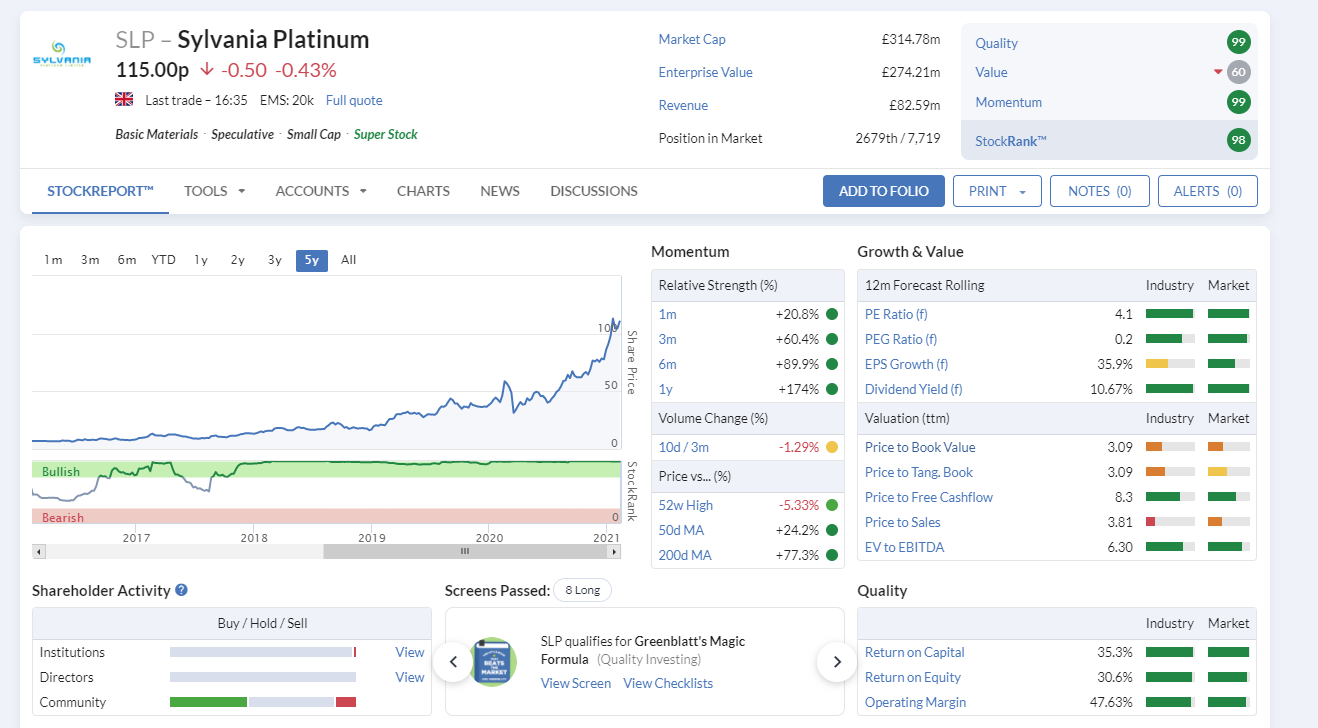Click the Market Cap link
Viewport: 1318px width, 728px height.
[x=692, y=39]
